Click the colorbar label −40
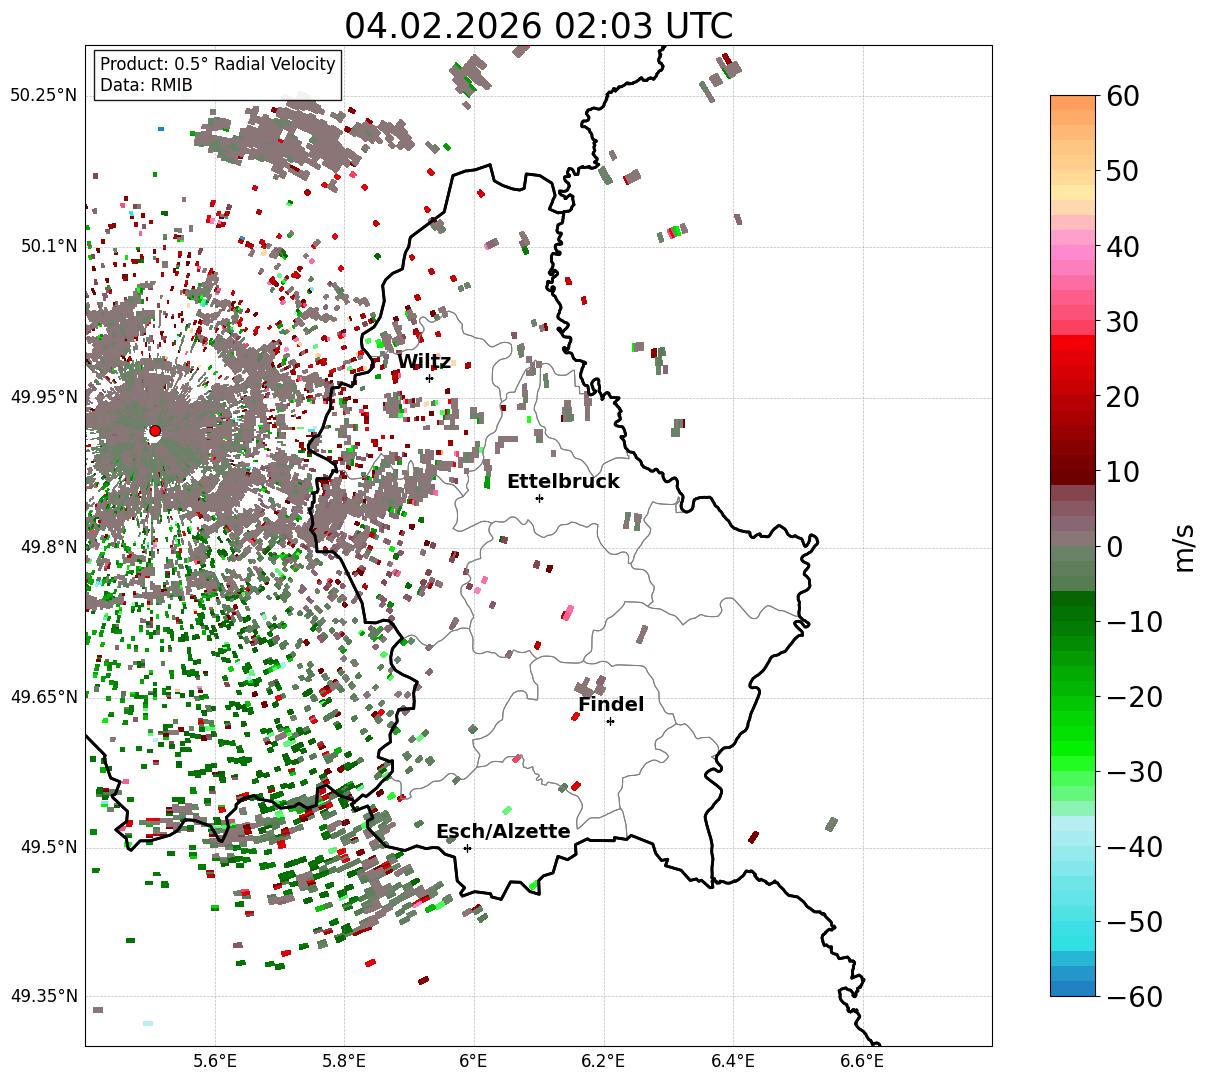The width and height of the screenshot is (1207, 1081). click(1134, 847)
